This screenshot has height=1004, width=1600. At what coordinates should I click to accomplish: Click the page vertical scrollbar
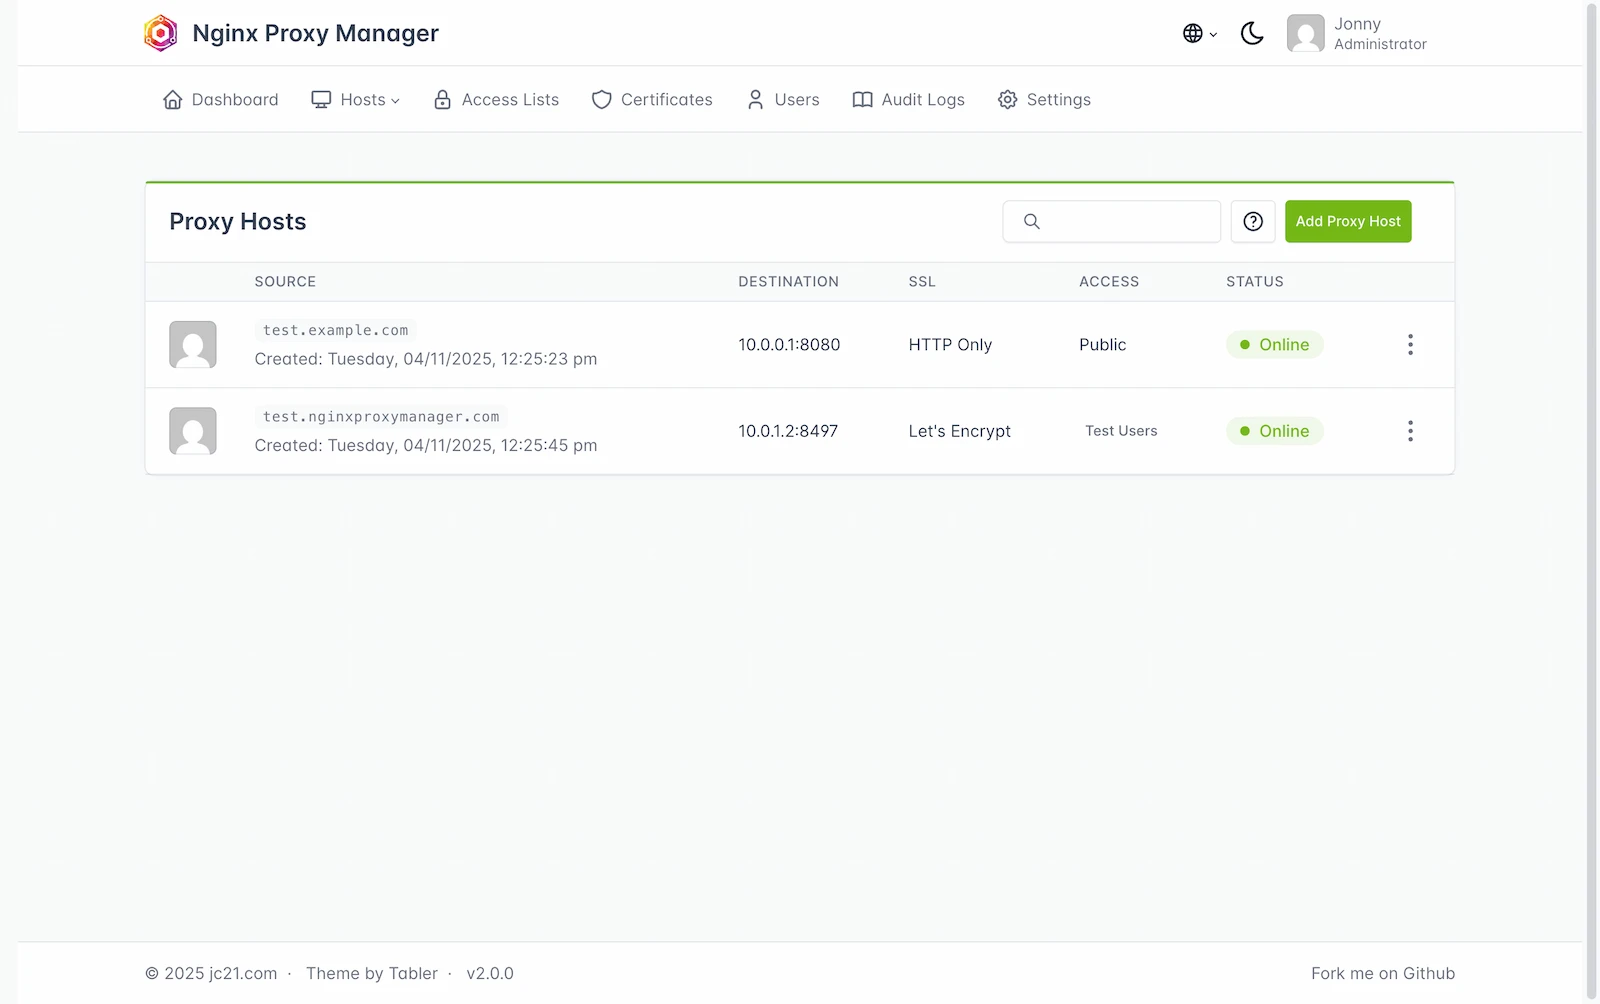(1592, 500)
